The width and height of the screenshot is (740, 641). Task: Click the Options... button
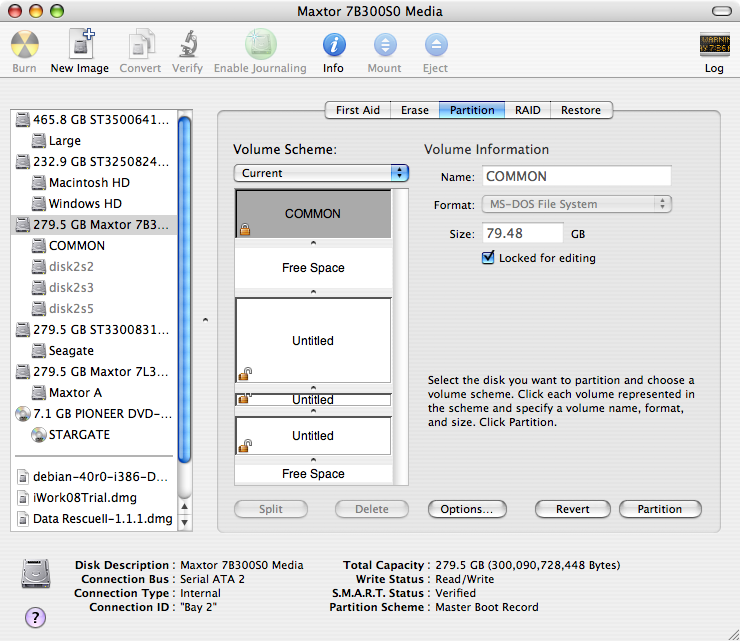(467, 509)
